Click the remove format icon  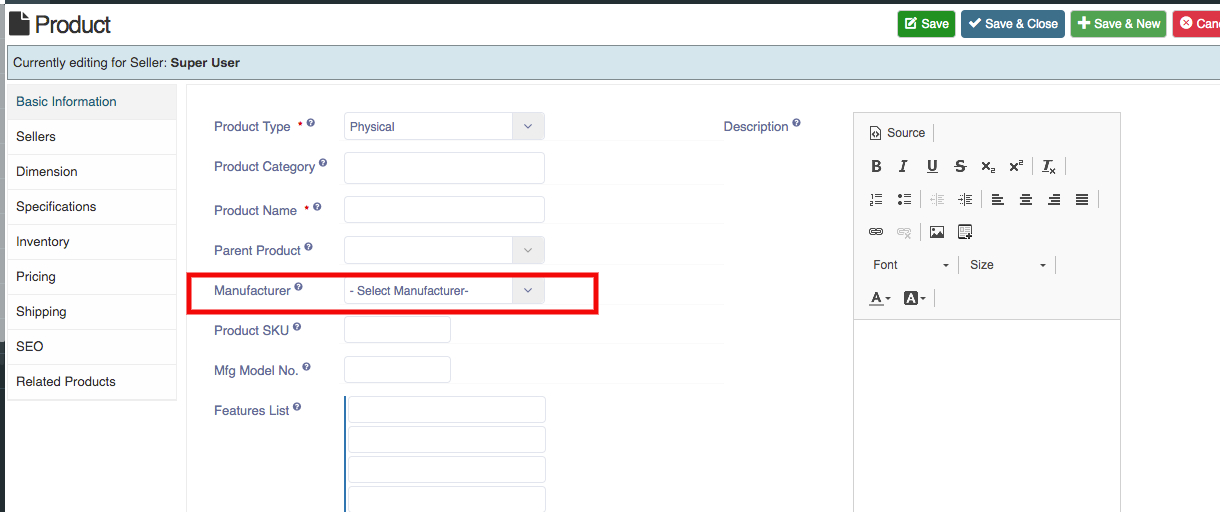[1048, 167]
